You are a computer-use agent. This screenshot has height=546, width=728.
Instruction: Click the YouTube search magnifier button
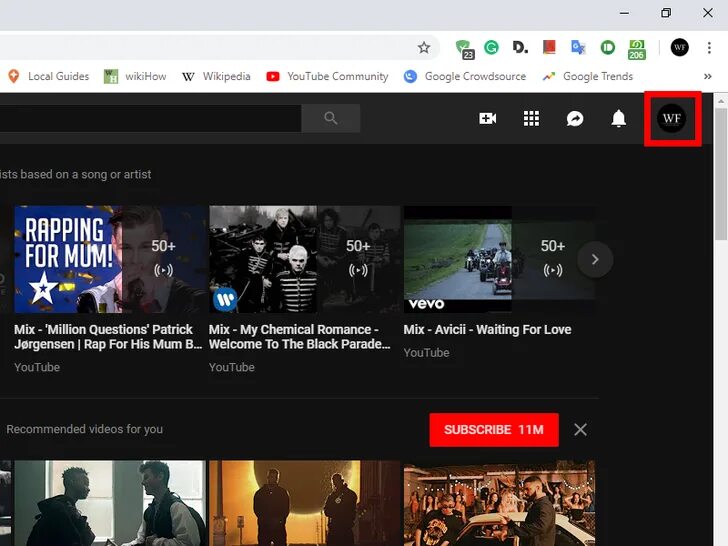331,118
